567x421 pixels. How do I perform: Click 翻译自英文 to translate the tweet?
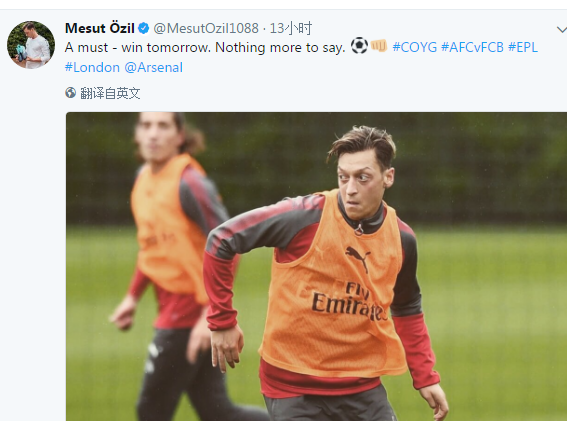pos(110,93)
